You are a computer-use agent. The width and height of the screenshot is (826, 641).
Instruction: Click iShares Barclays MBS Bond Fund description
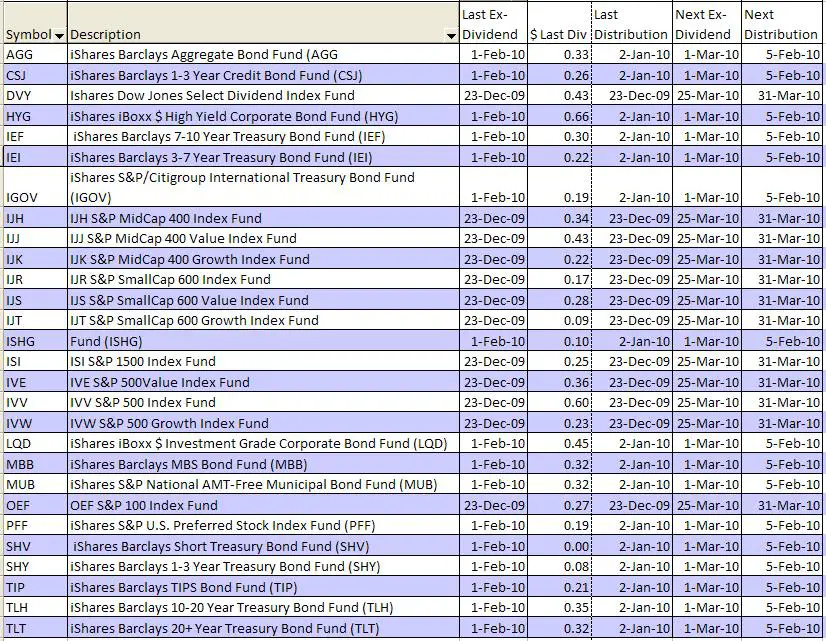pyautogui.click(x=263, y=464)
